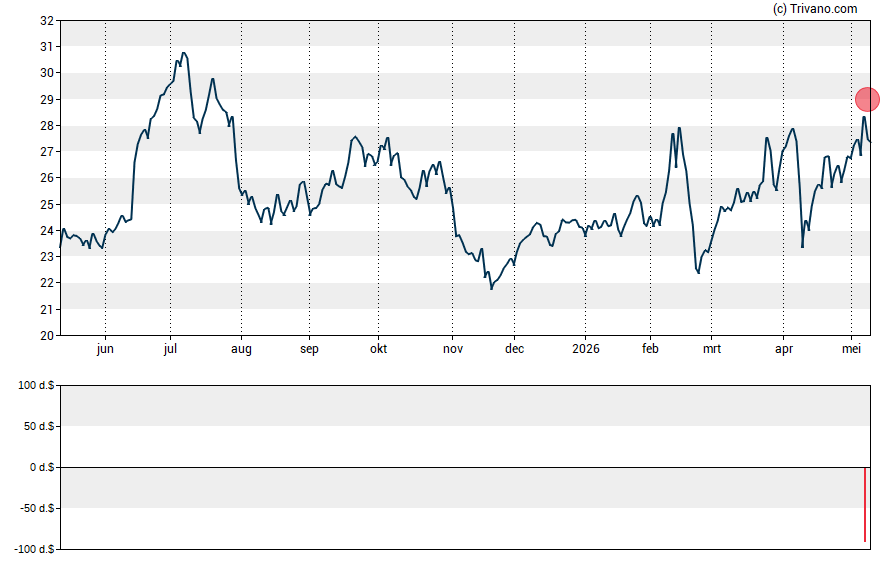Click the '22' price axis value
The height and width of the screenshot is (565, 888).
[x=47, y=283]
